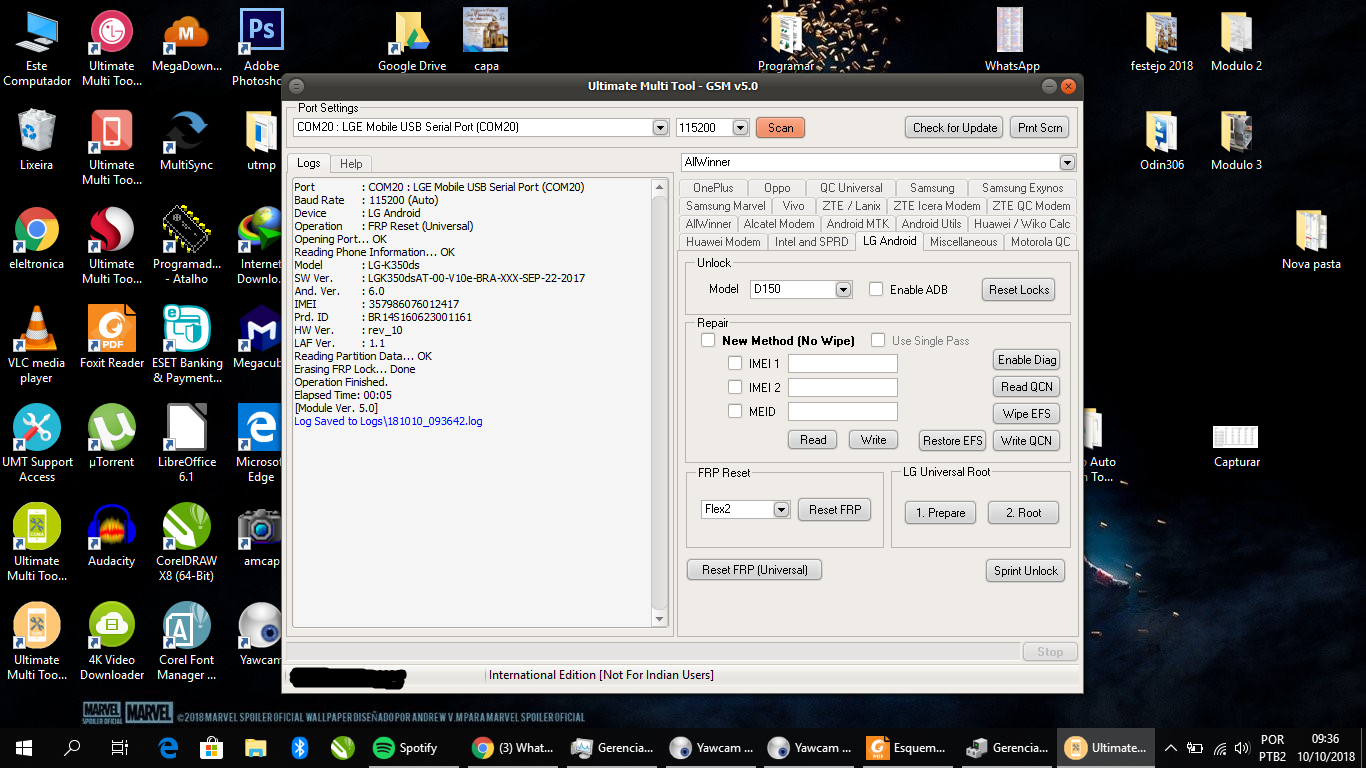
Task: Check the IMEI 1 checkbox
Action: pyautogui.click(x=735, y=363)
